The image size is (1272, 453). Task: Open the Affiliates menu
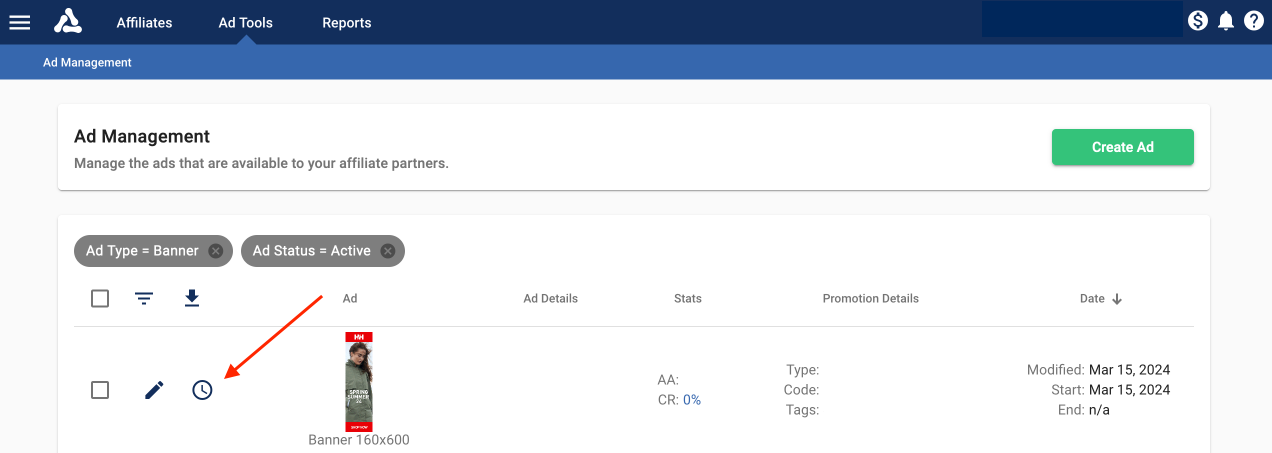click(x=144, y=22)
